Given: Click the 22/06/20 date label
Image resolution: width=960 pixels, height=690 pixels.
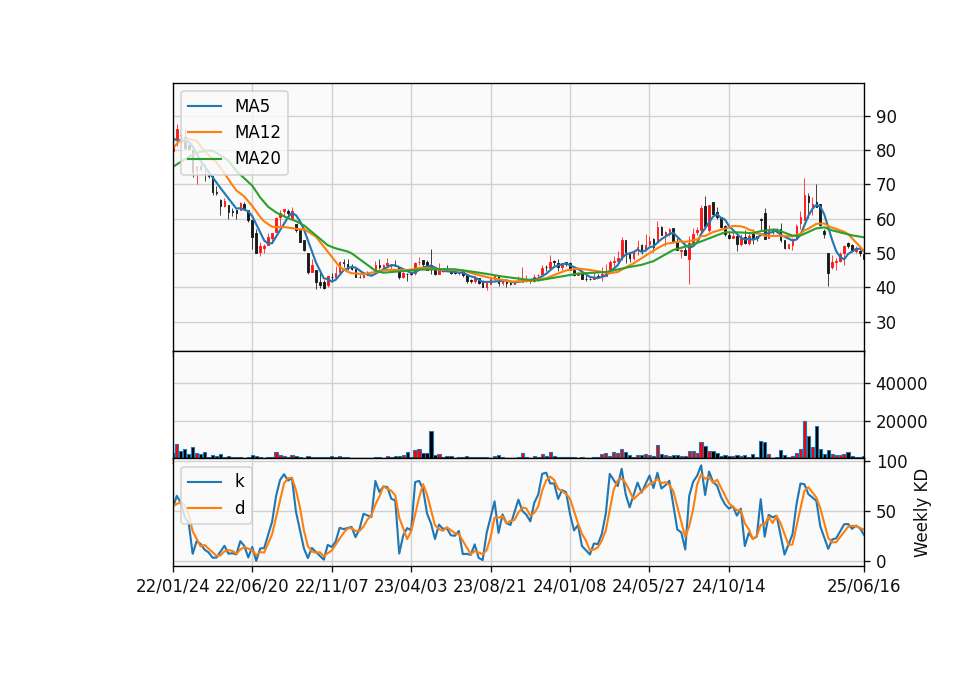Looking at the screenshot, I should point(252,586).
